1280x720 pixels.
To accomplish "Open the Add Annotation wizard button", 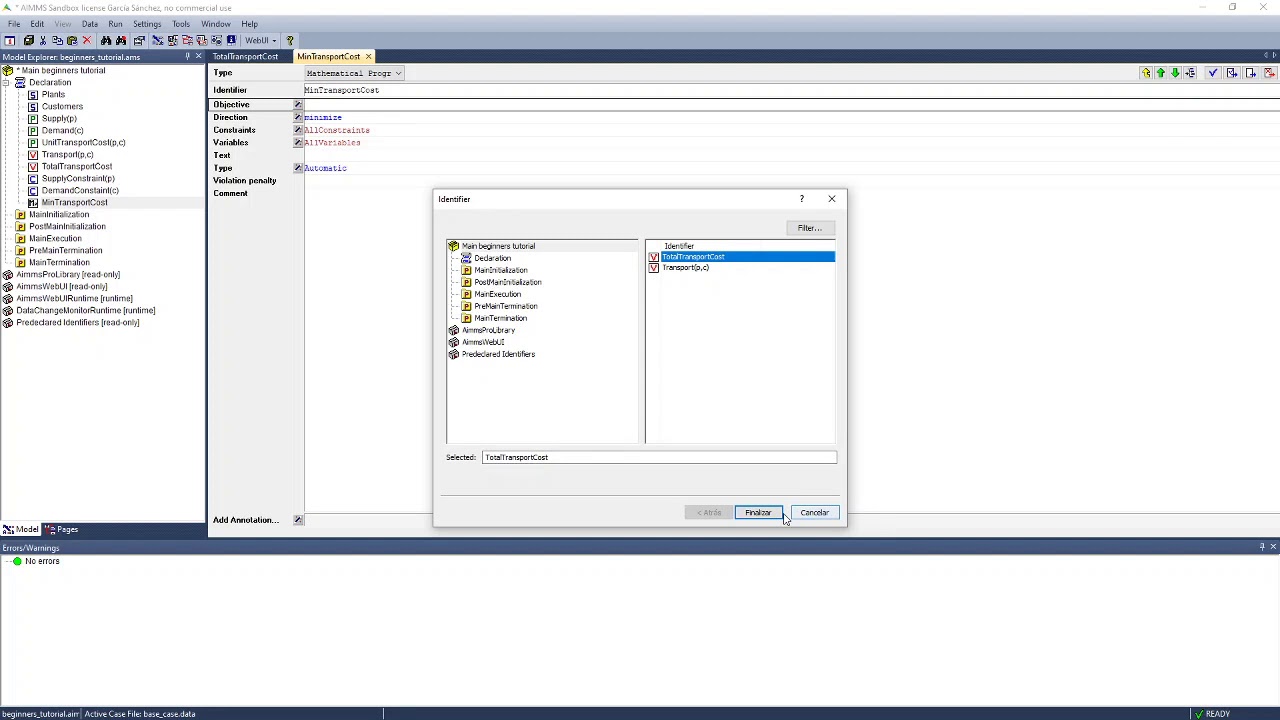I will pos(297,520).
